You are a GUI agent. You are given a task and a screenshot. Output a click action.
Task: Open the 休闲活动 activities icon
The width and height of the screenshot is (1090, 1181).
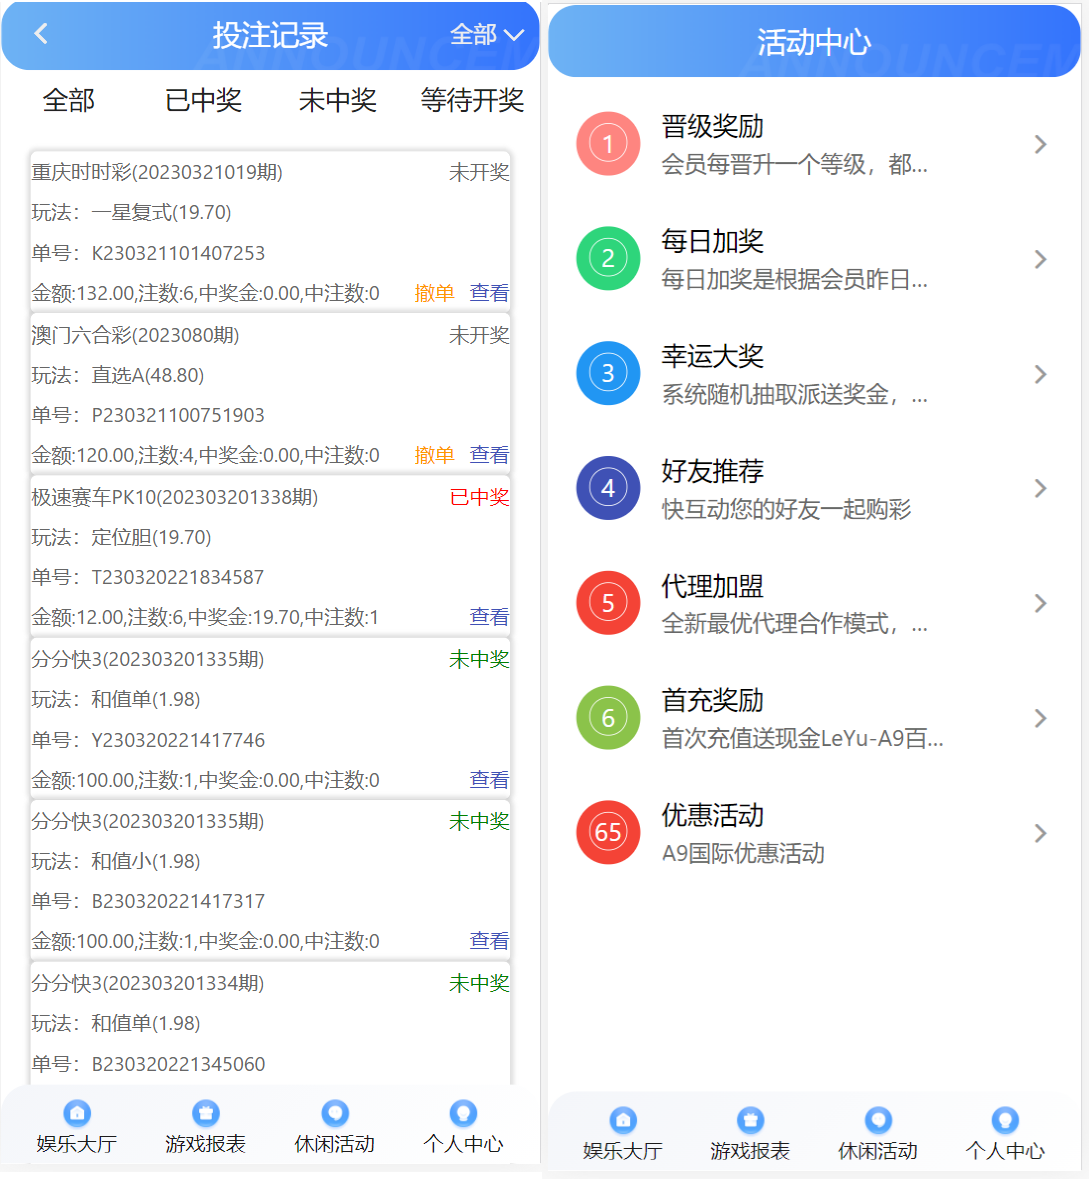[334, 1113]
